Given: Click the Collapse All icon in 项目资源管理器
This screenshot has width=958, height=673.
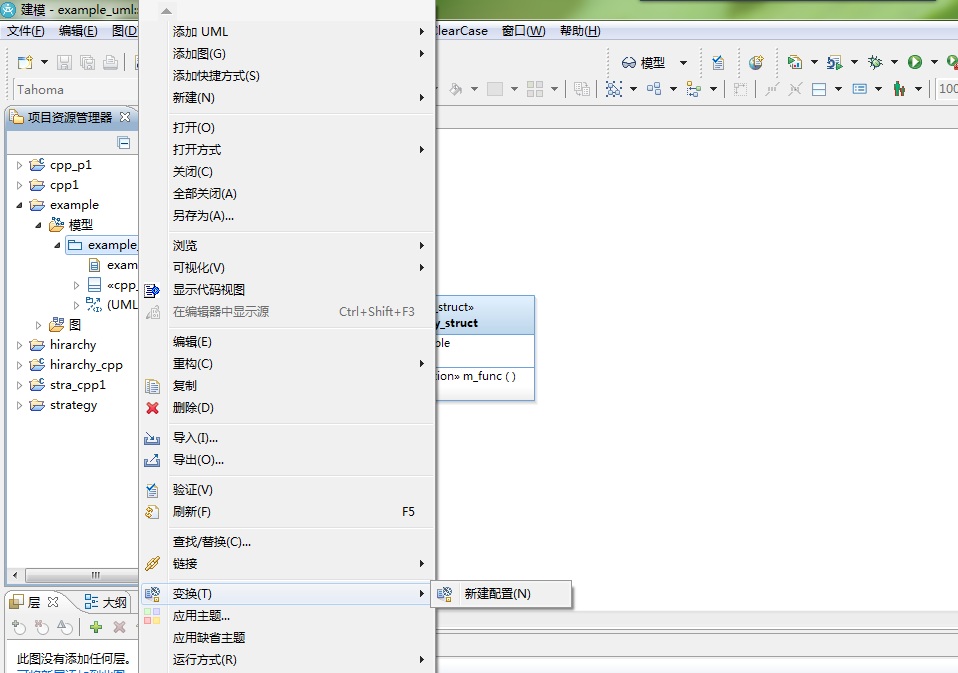Looking at the screenshot, I should click(x=122, y=142).
